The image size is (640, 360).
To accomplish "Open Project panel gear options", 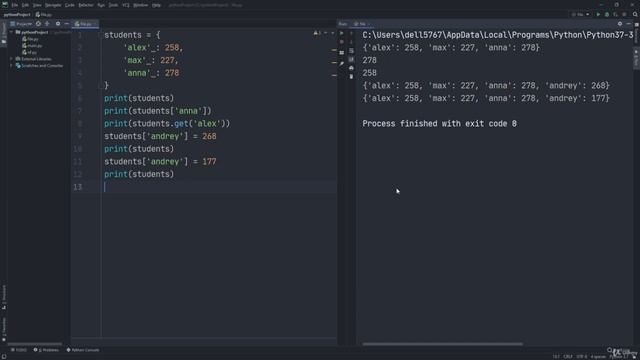I will coord(58,24).
